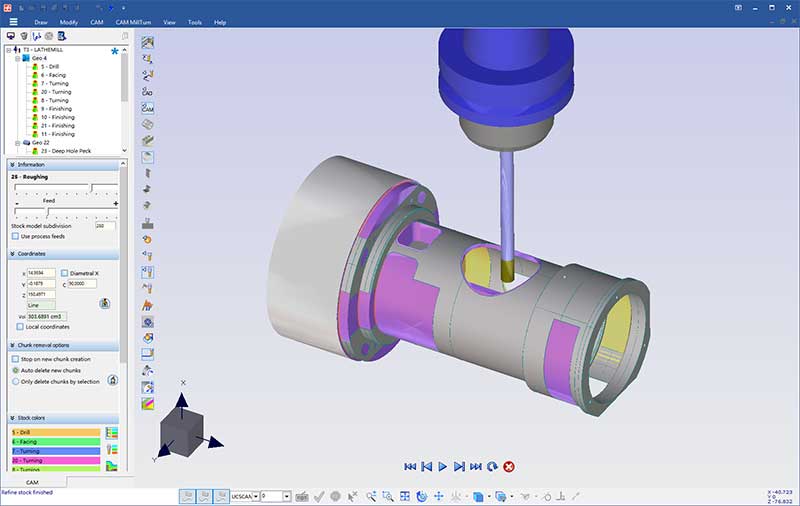
Task: Click the X coordinate input field
Action: [40, 272]
